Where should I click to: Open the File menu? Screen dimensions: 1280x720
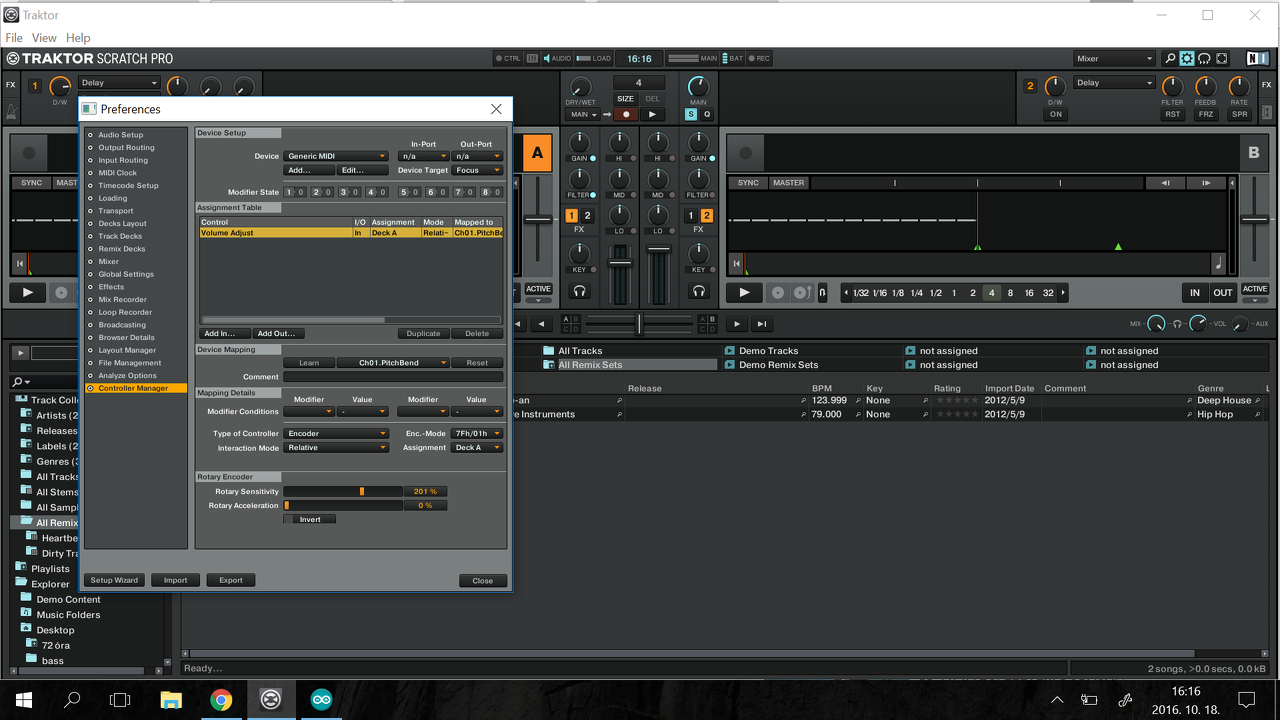click(14, 38)
